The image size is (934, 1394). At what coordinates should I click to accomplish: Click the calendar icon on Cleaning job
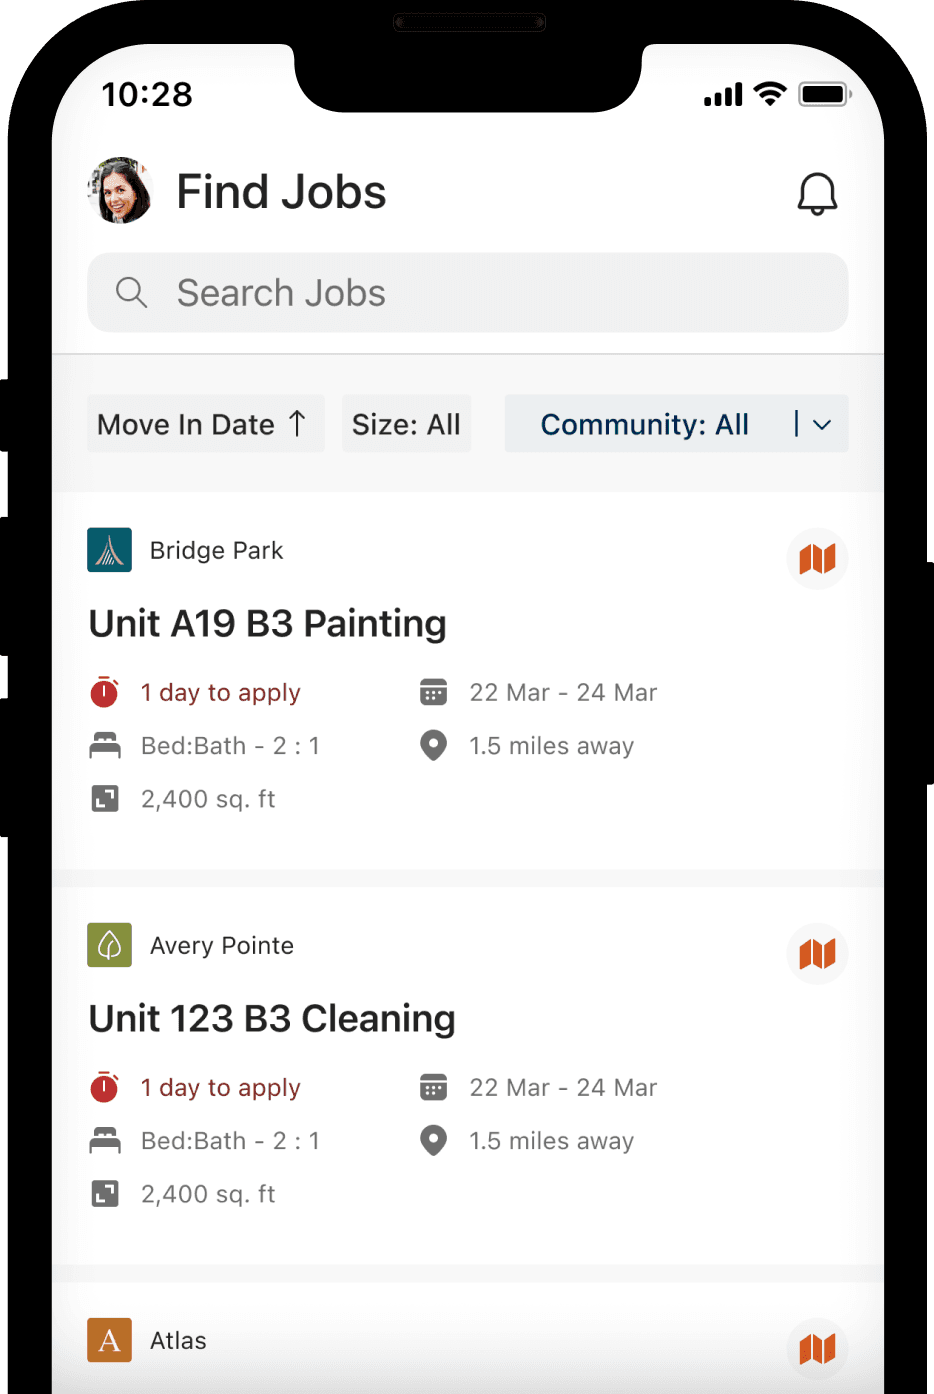tap(433, 1087)
